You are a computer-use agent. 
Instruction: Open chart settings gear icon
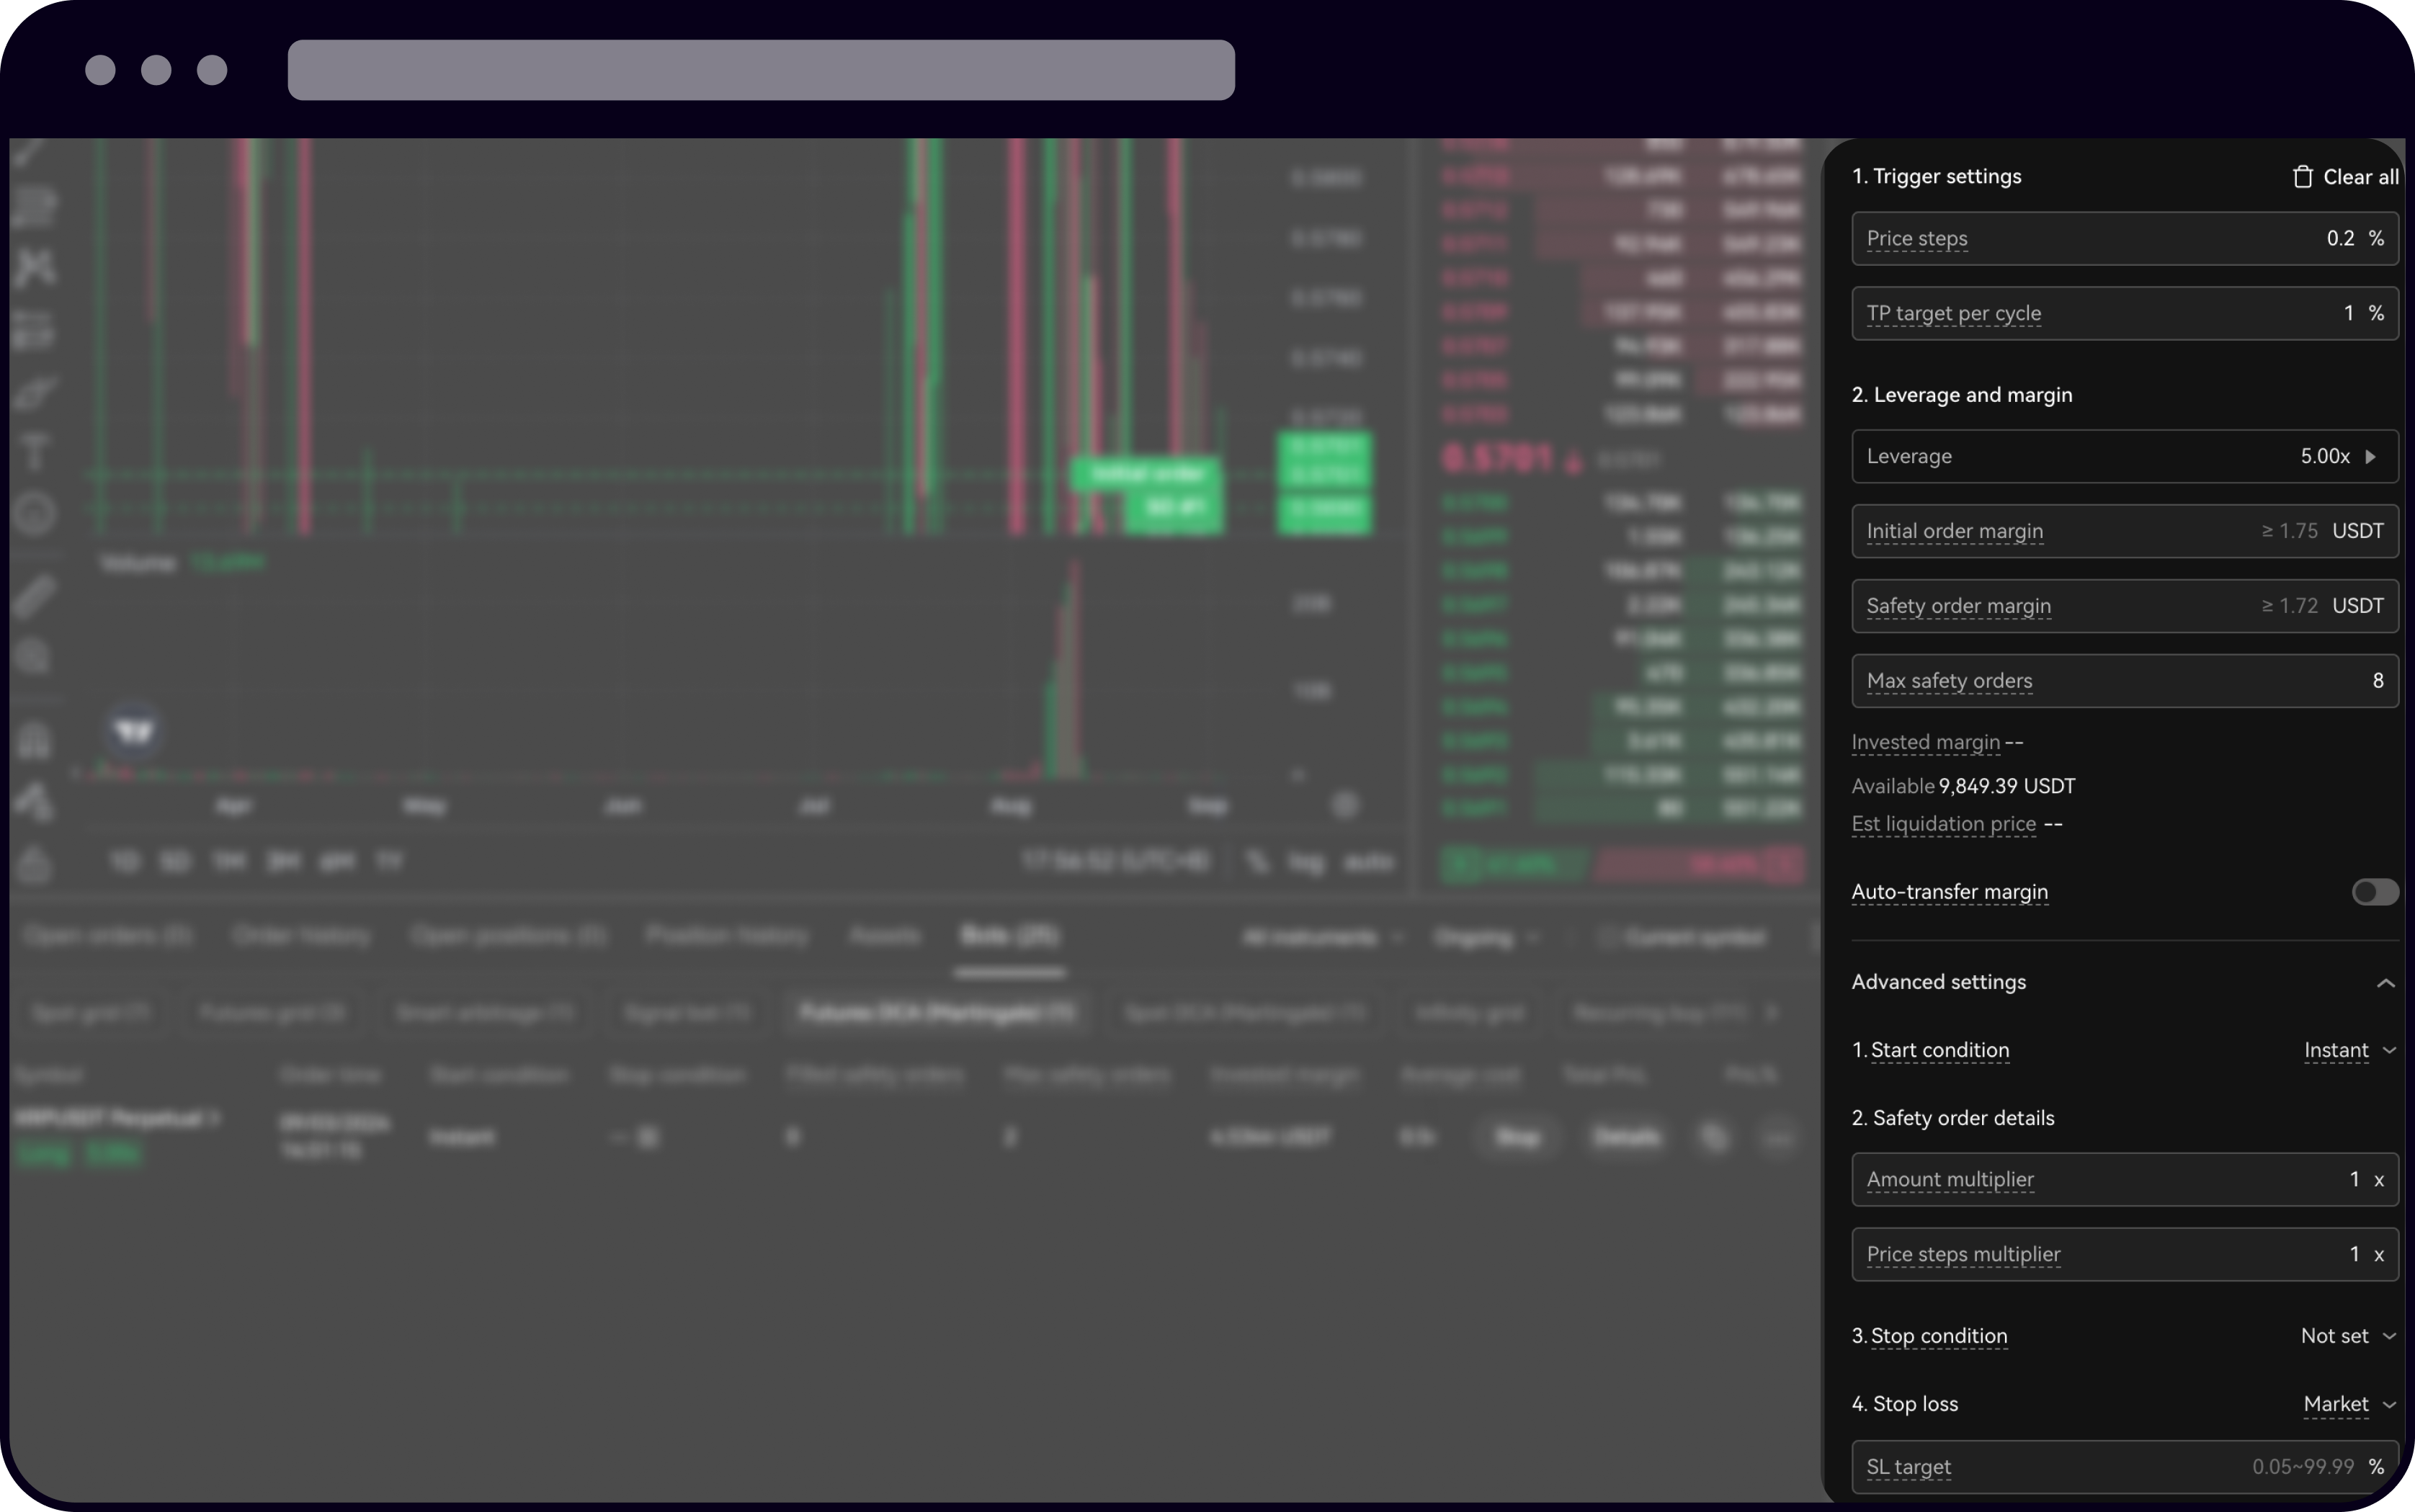pos(1345,805)
